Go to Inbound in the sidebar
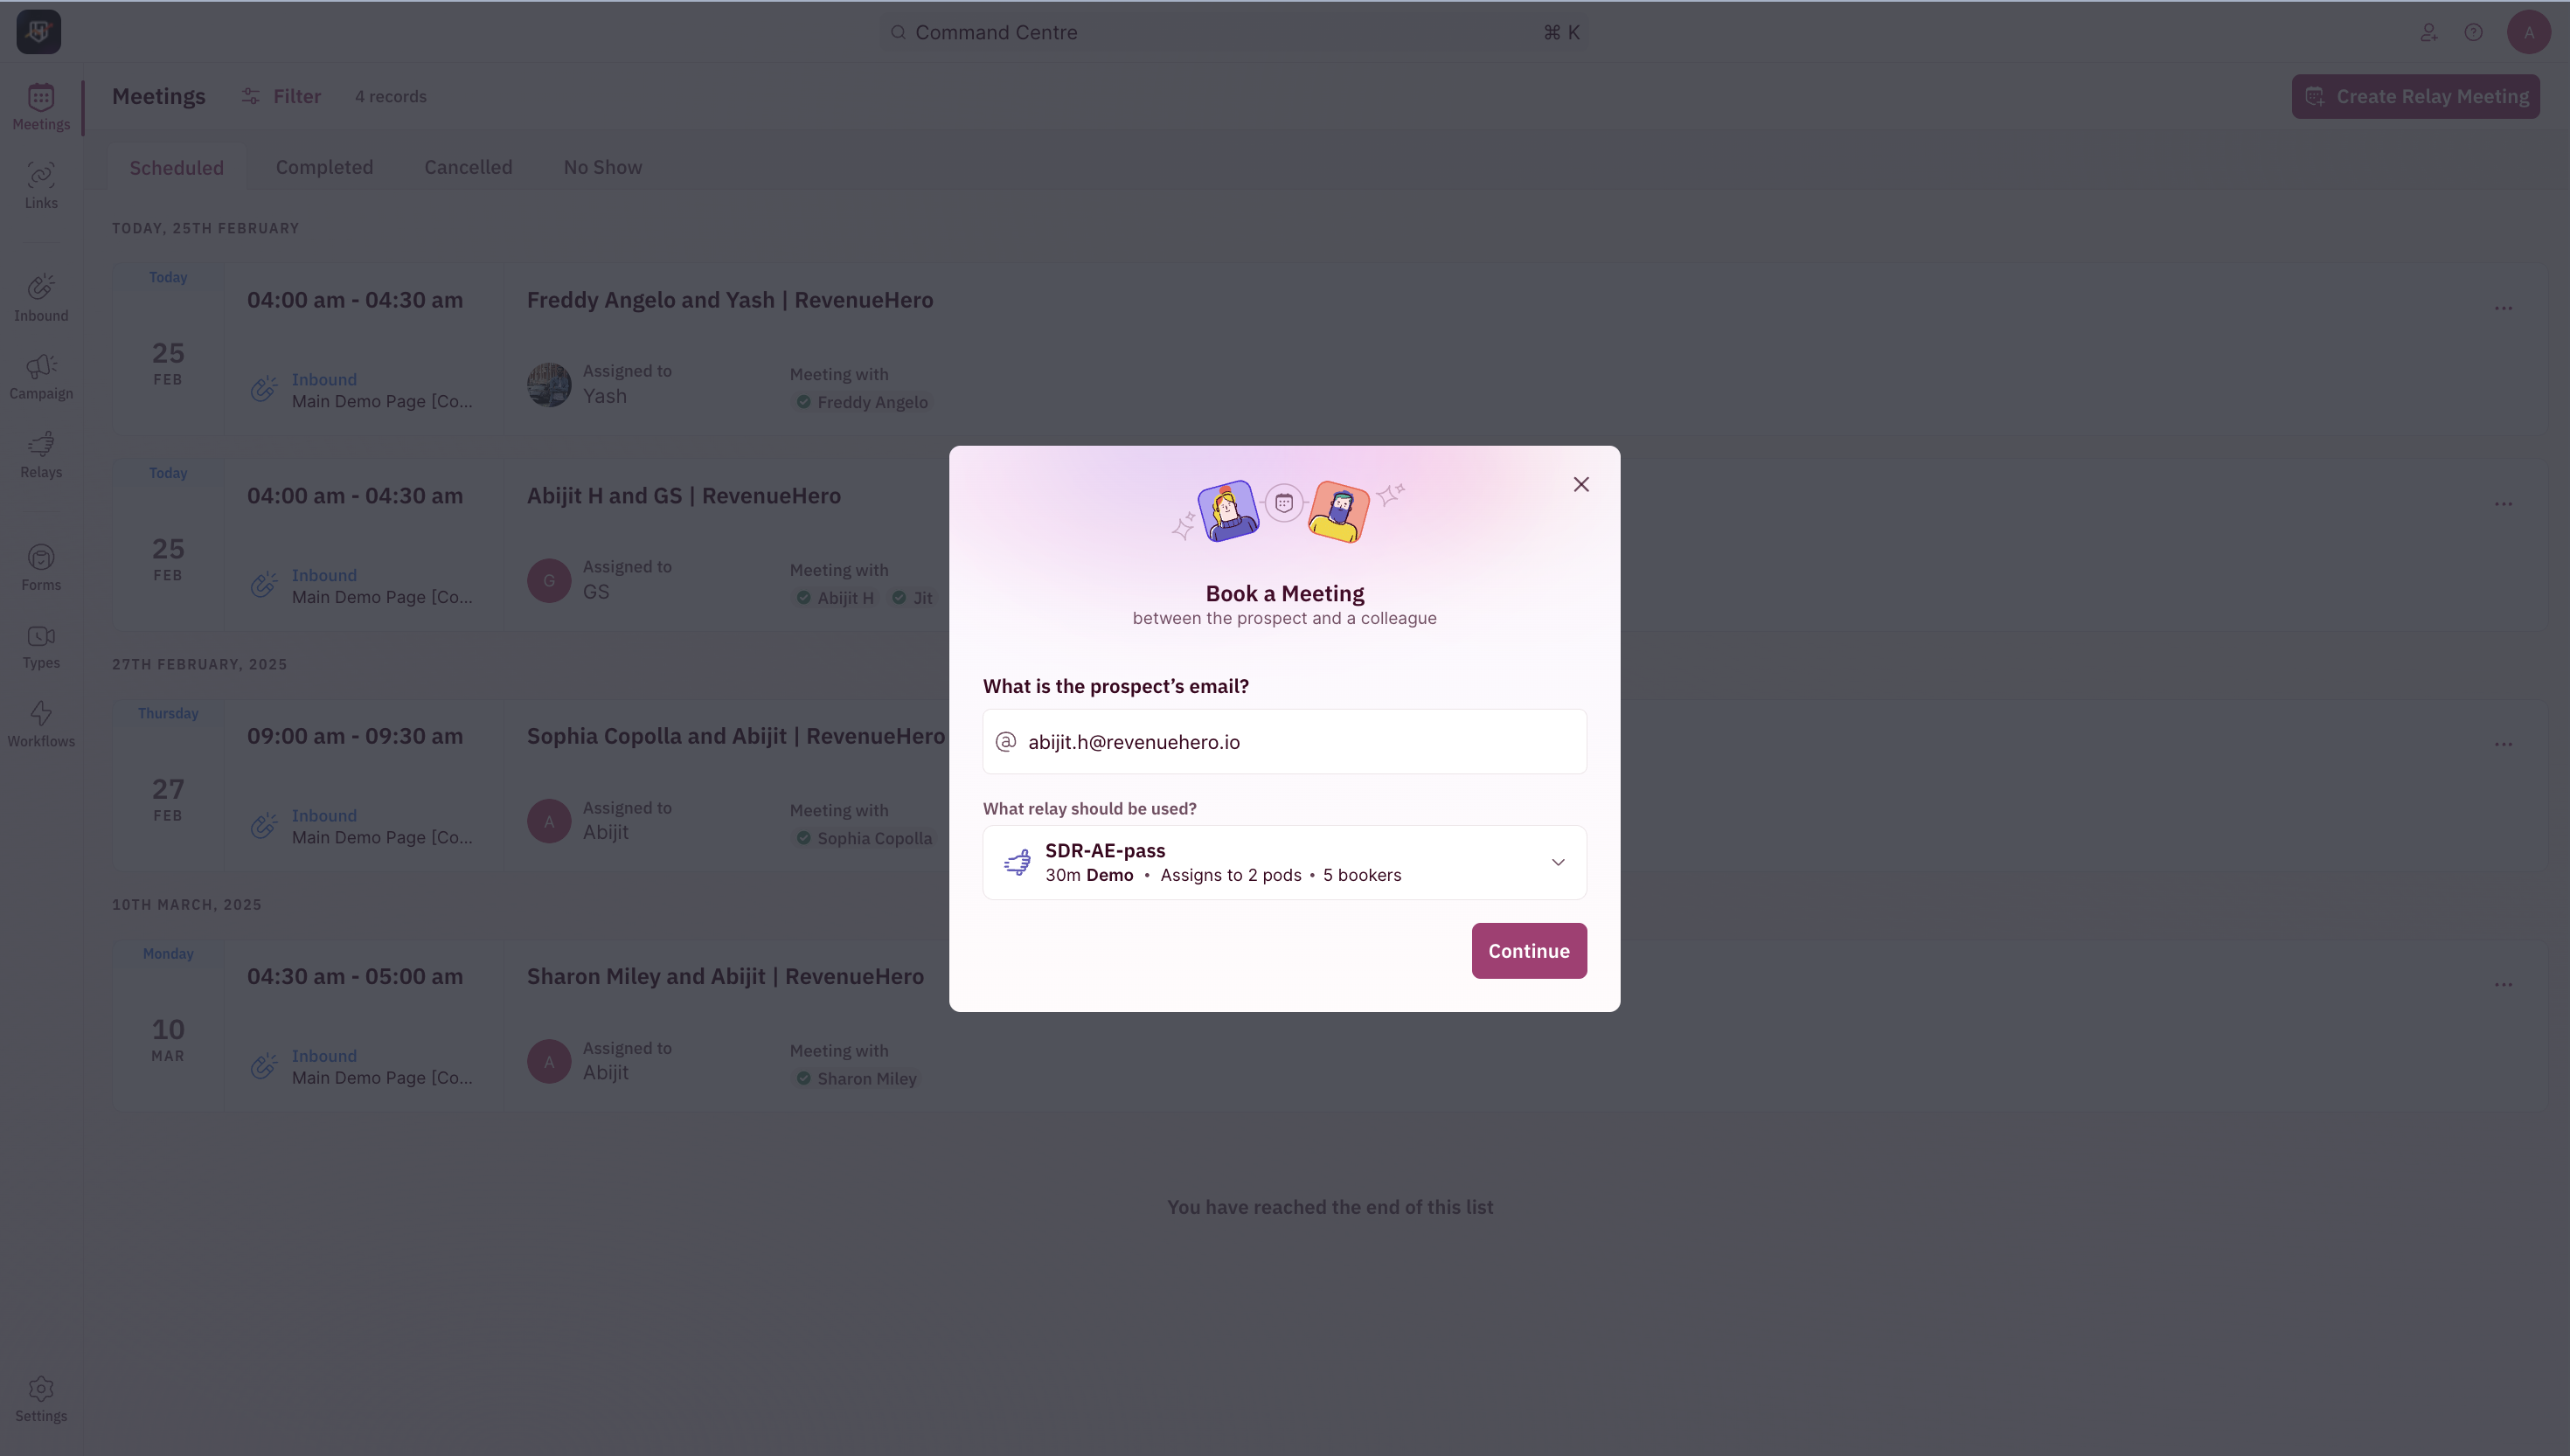 (41, 298)
